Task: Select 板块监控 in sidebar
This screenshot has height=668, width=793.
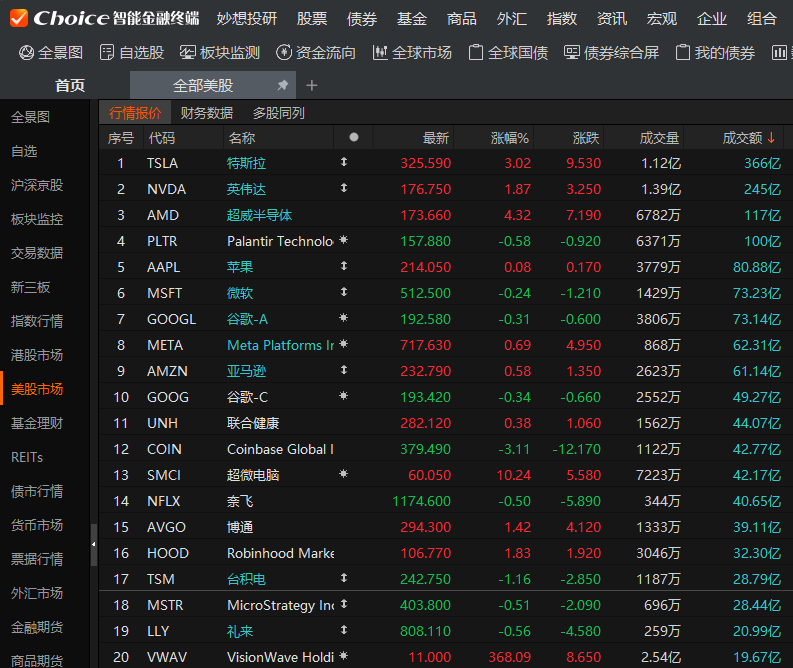Action: pyautogui.click(x=37, y=219)
